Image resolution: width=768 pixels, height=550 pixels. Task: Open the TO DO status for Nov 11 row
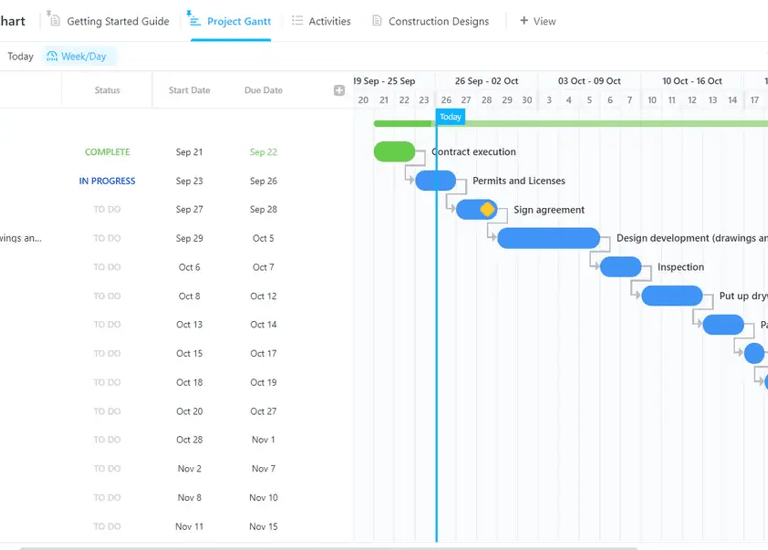point(107,526)
